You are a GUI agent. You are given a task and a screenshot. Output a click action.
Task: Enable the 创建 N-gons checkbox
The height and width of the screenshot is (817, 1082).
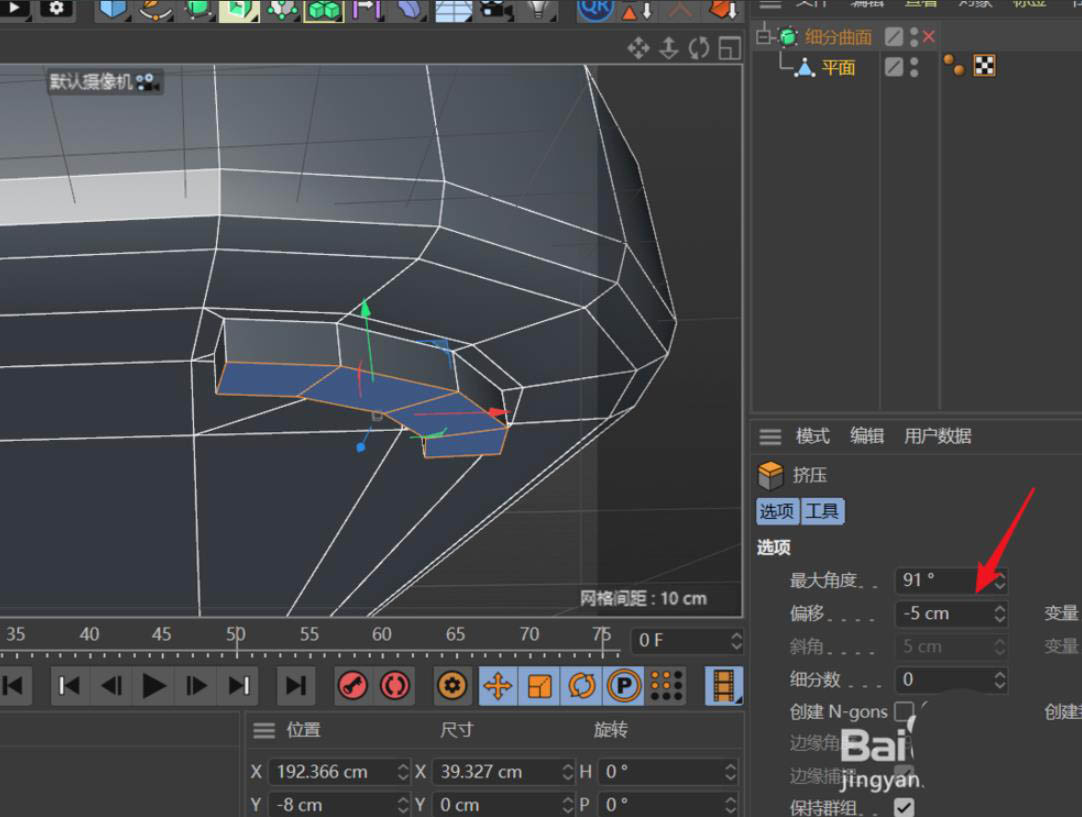click(x=904, y=711)
